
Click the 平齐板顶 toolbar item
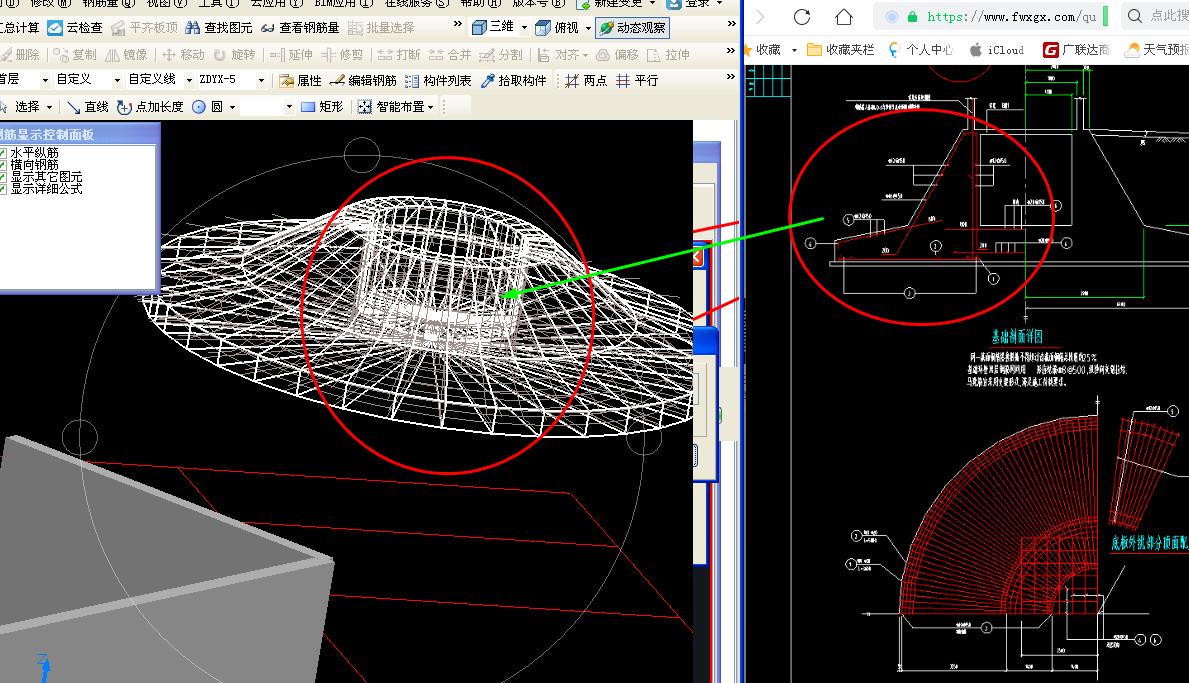click(144, 27)
